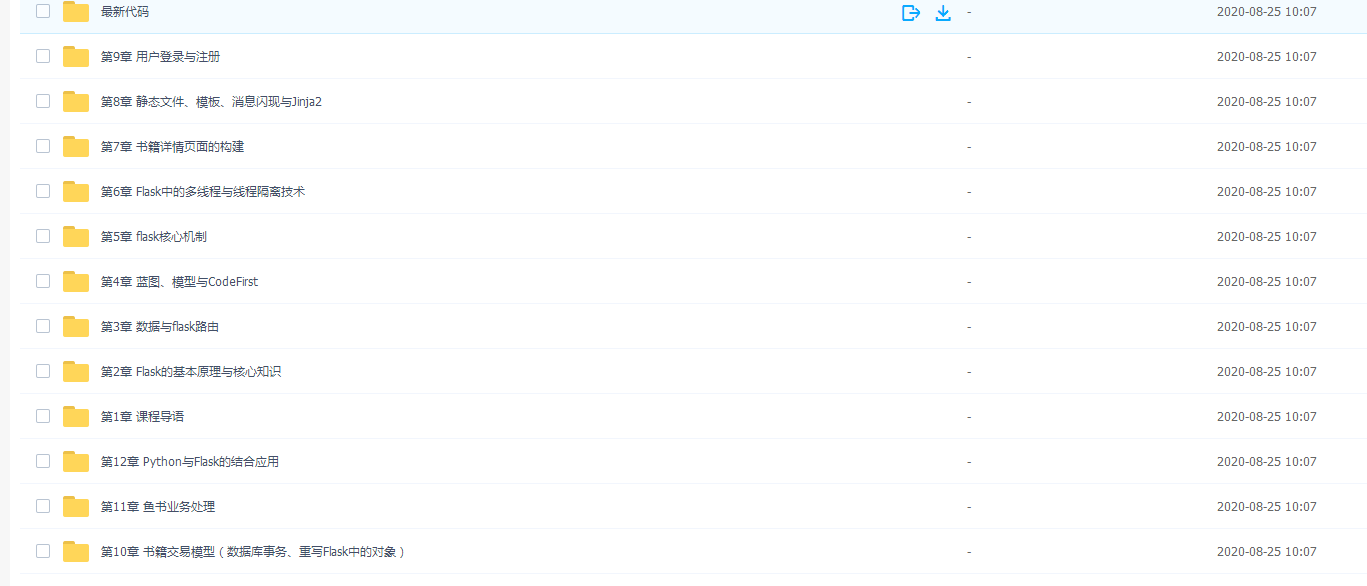Screen dimensions: 1367x586
Task: Click the date of 第10章 row
Action: [x=1266, y=552]
